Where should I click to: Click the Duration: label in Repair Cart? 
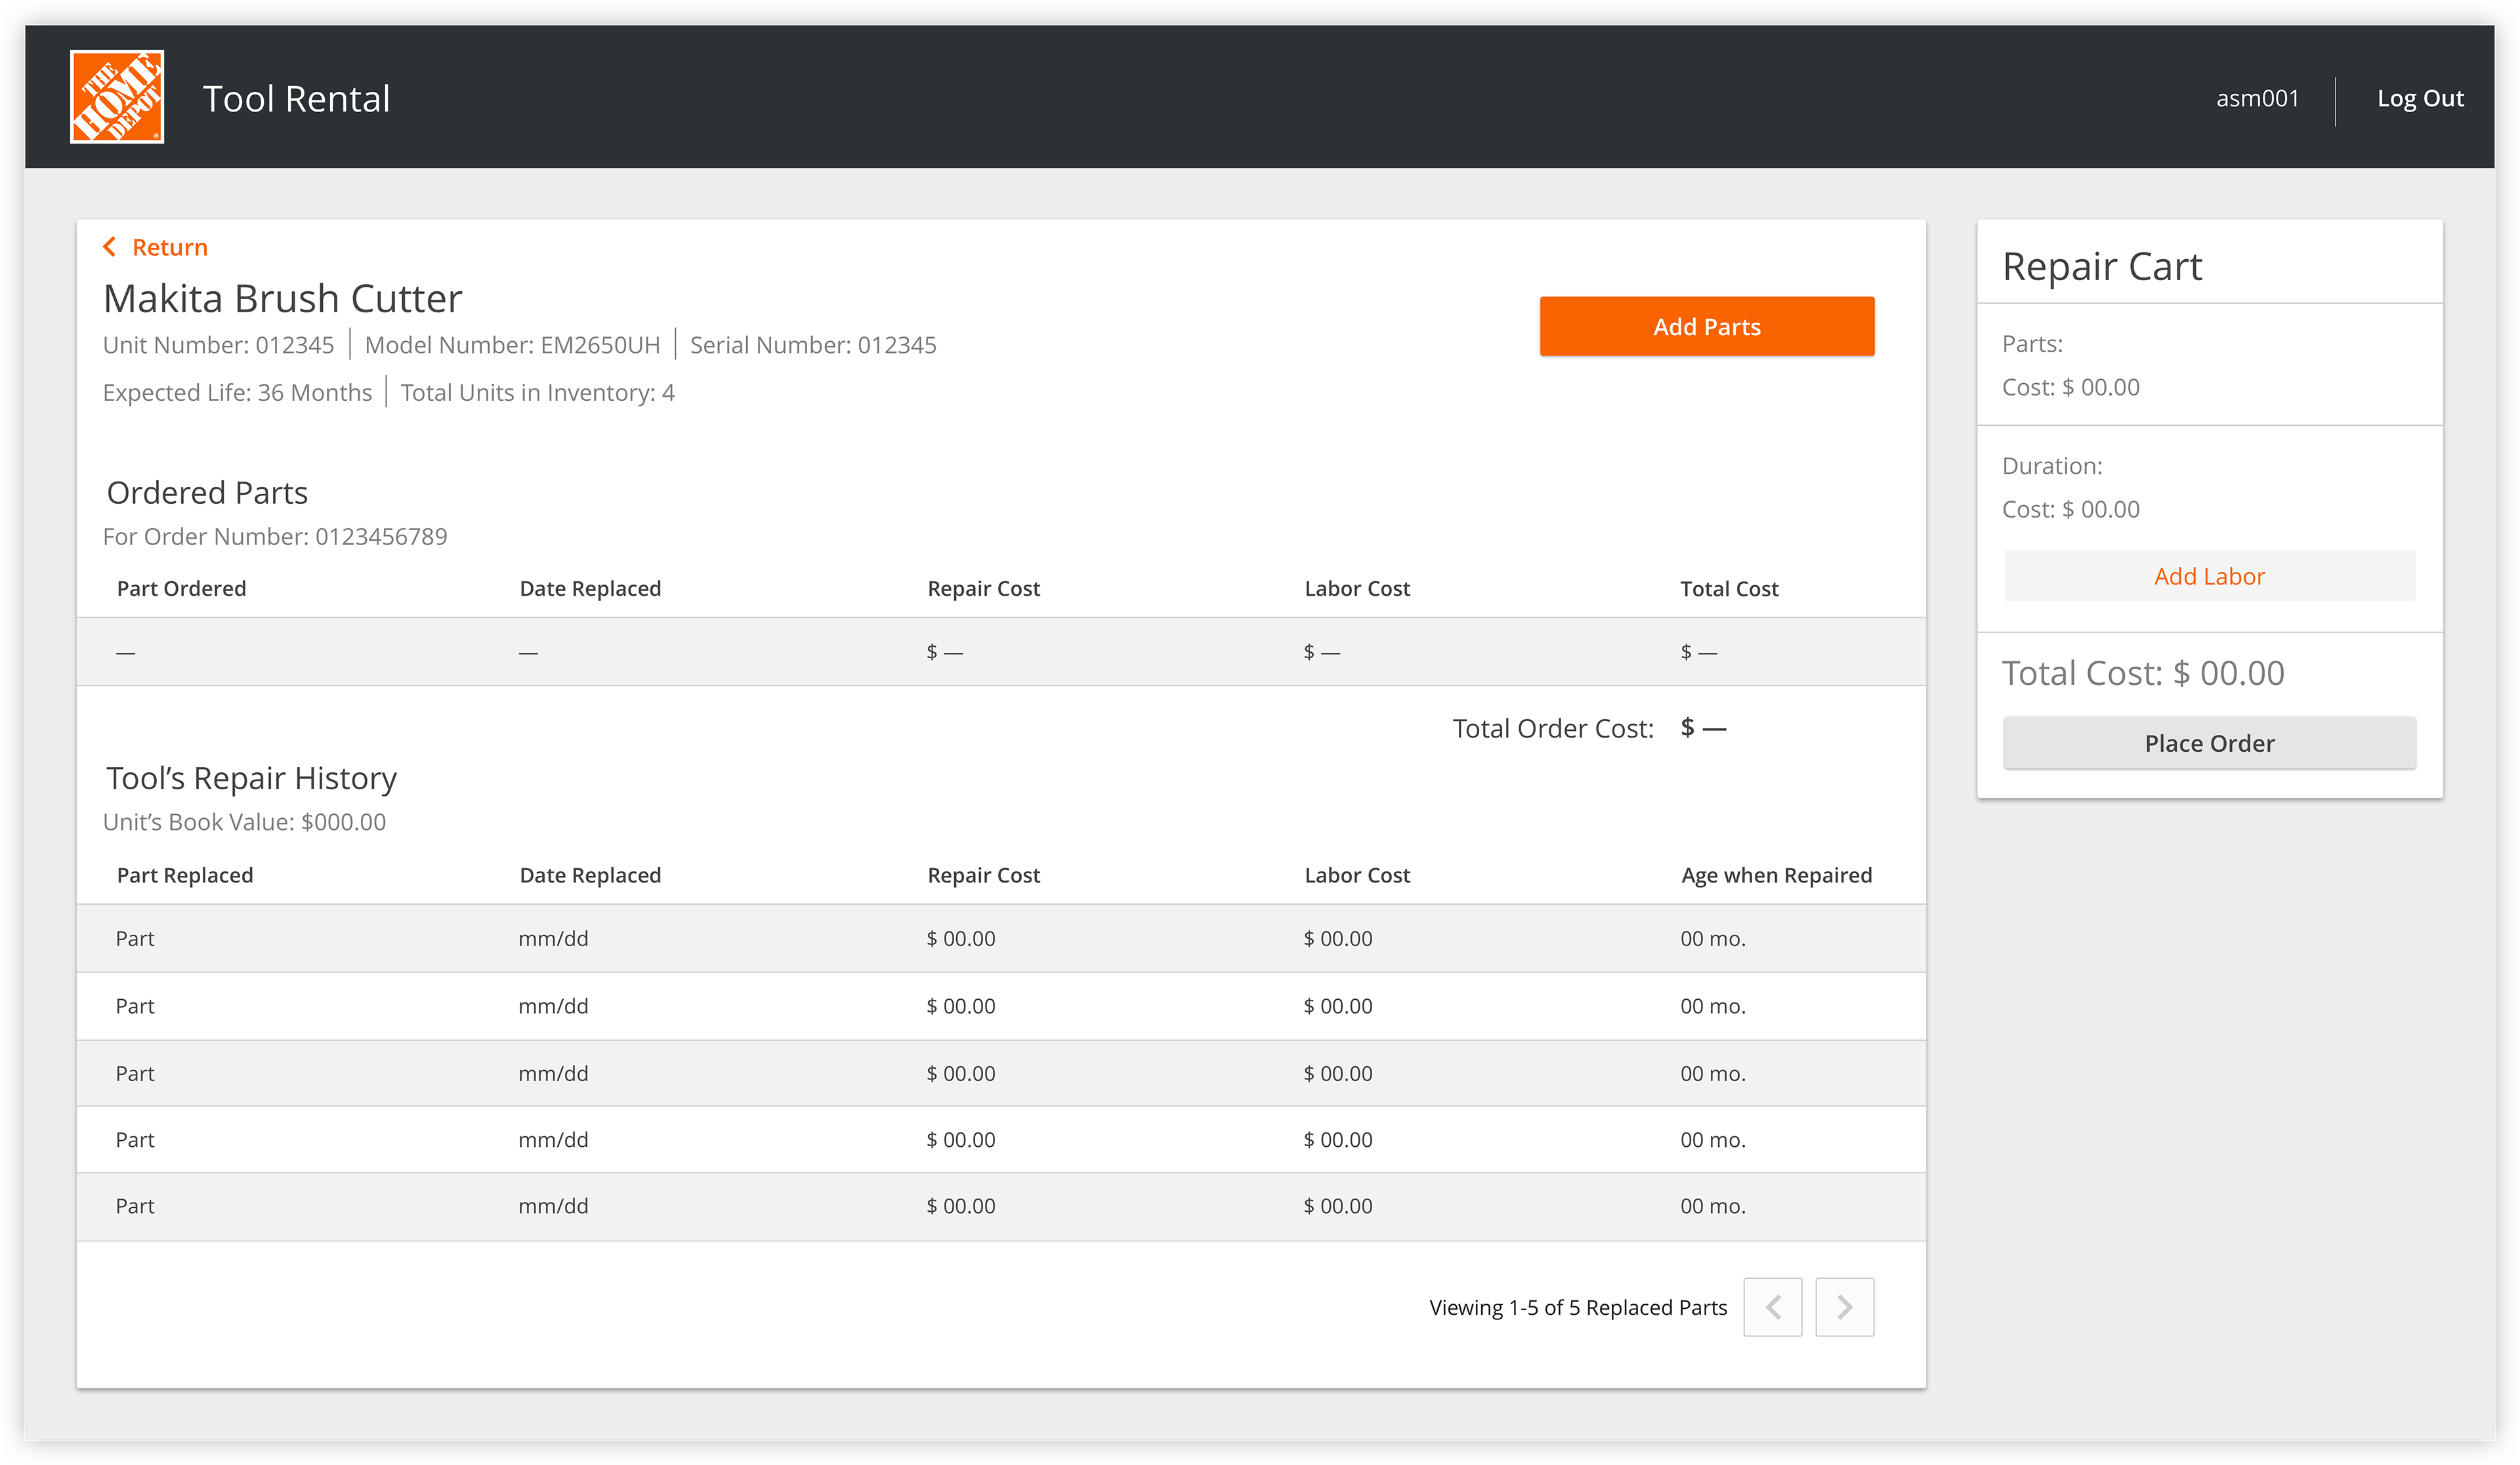click(x=2052, y=466)
